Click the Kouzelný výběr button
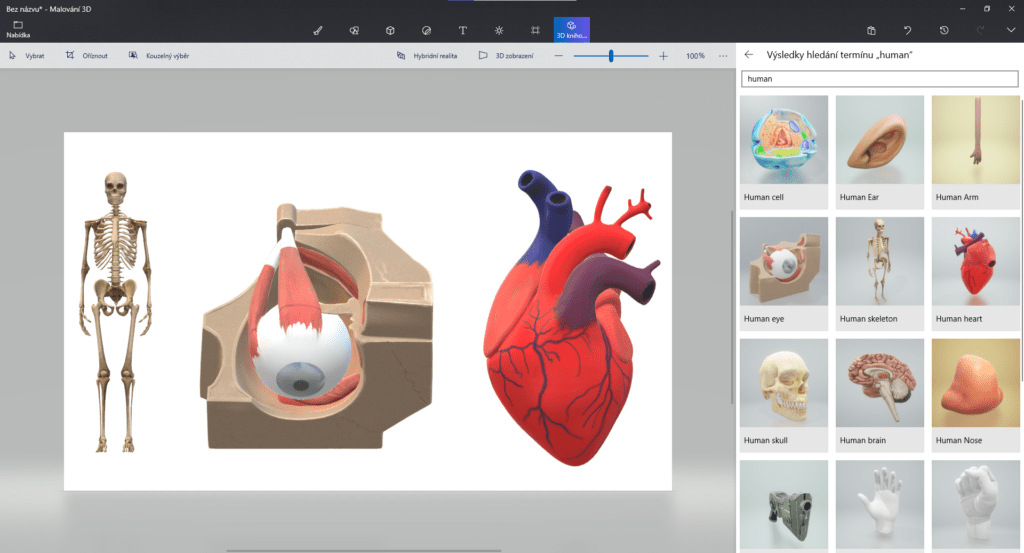The height and width of the screenshot is (553, 1024). [x=159, y=56]
